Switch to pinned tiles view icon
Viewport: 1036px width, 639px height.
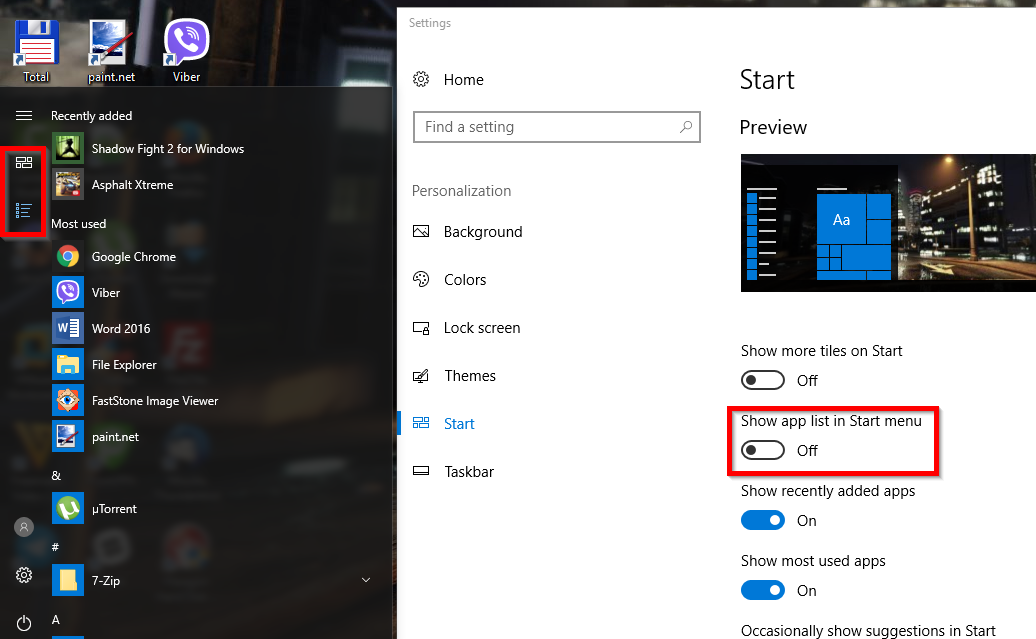tap(24, 163)
